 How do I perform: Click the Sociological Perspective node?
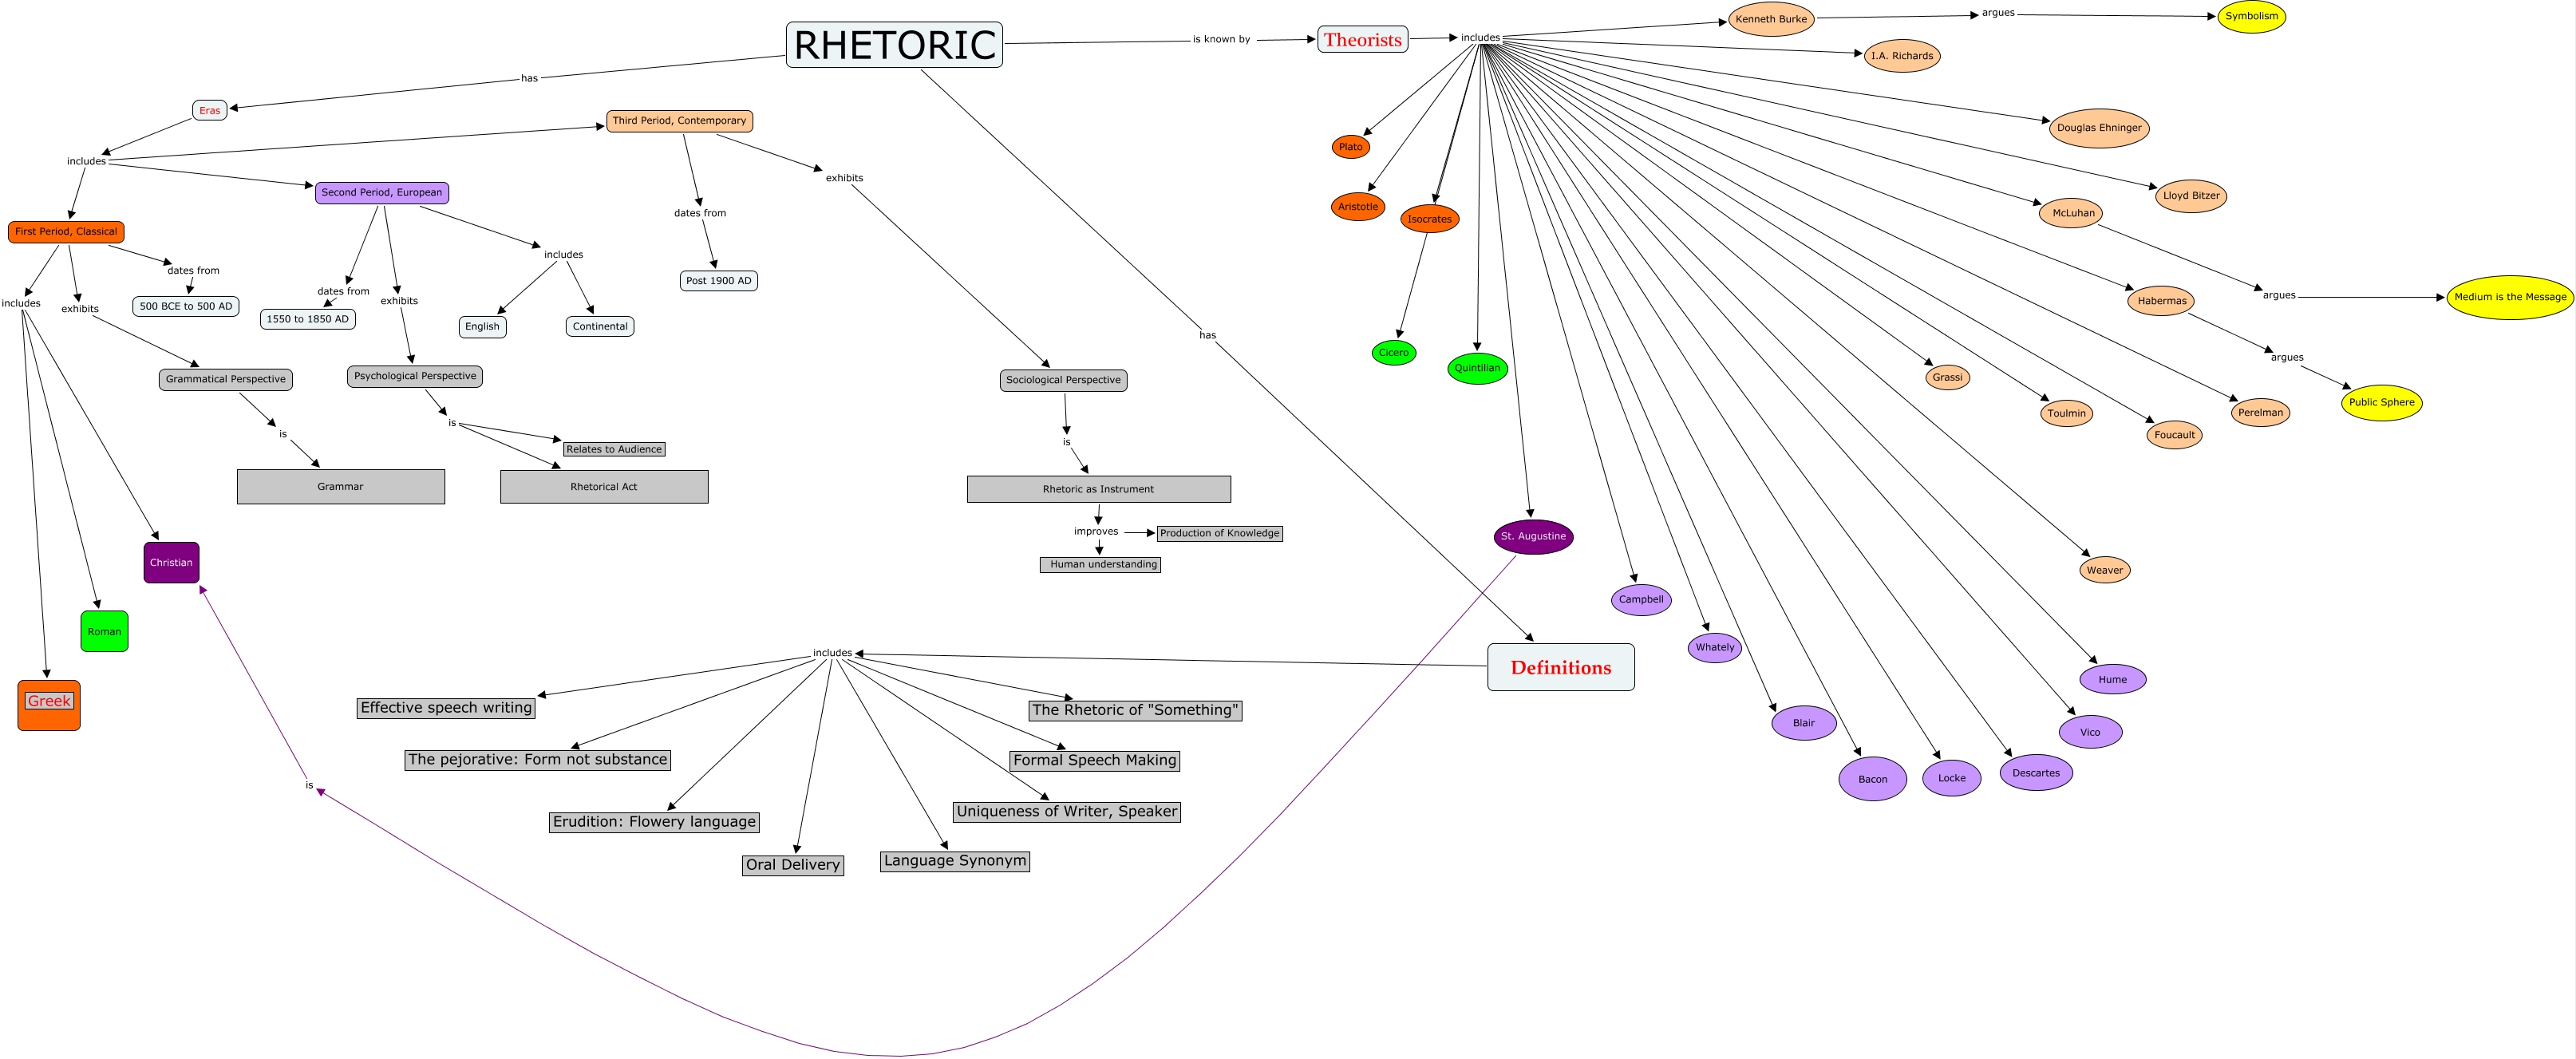point(1063,381)
